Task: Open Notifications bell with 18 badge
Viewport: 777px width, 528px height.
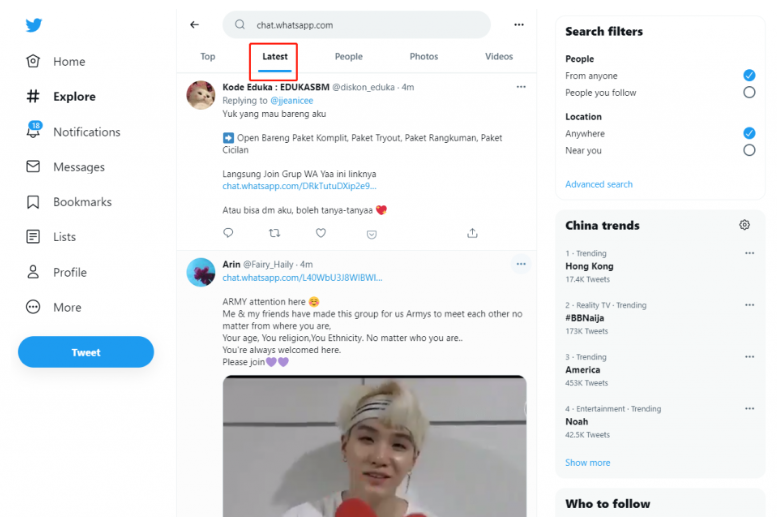Action: click(34, 130)
